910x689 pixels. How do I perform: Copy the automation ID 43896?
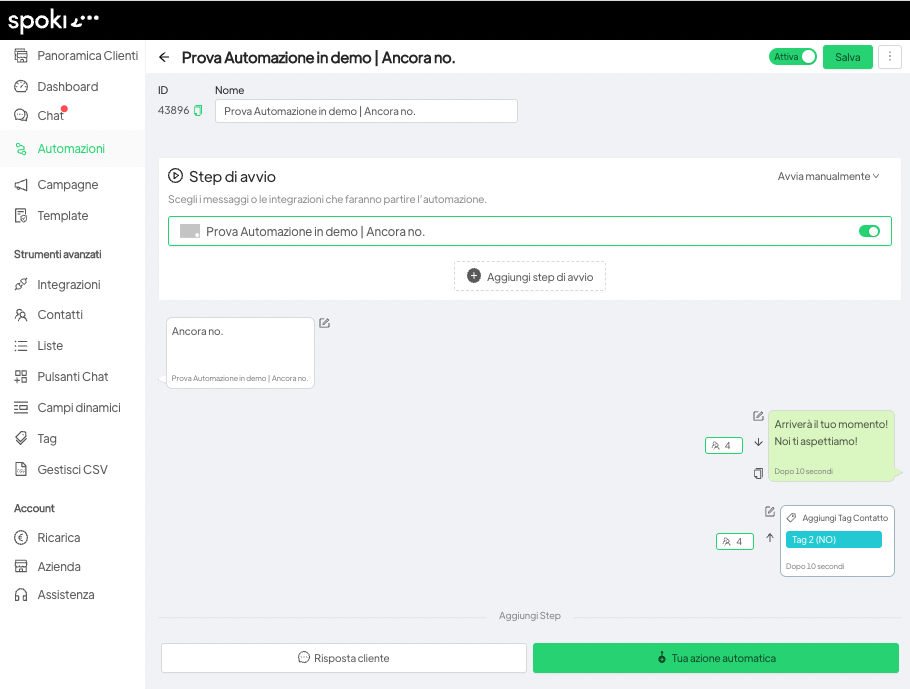[198, 111]
